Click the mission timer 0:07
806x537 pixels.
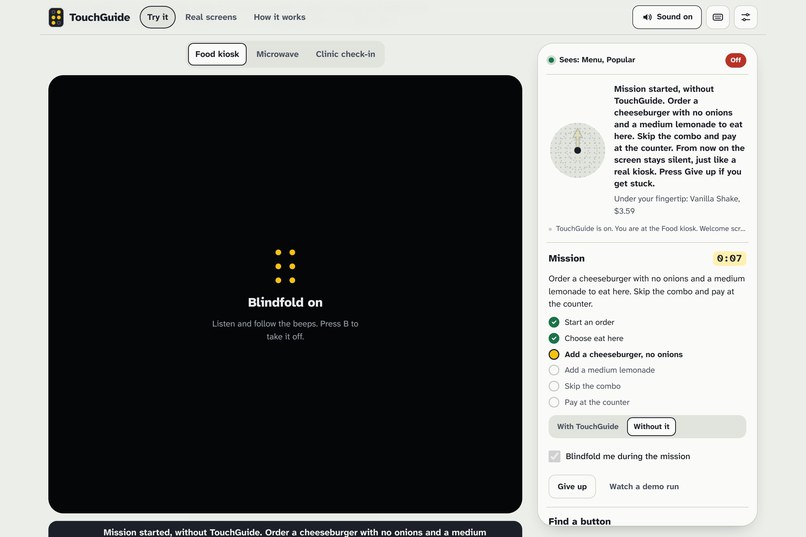coord(729,258)
